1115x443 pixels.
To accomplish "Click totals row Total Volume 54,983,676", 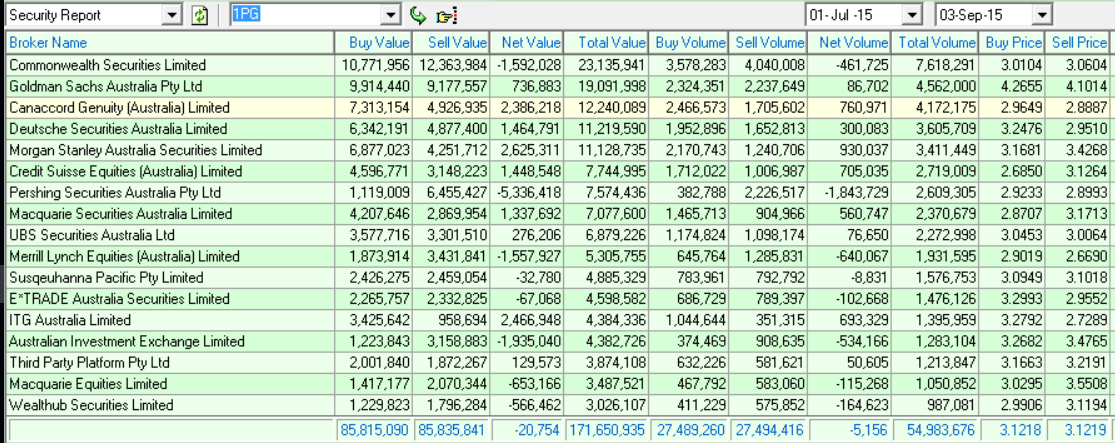I will tap(934, 430).
